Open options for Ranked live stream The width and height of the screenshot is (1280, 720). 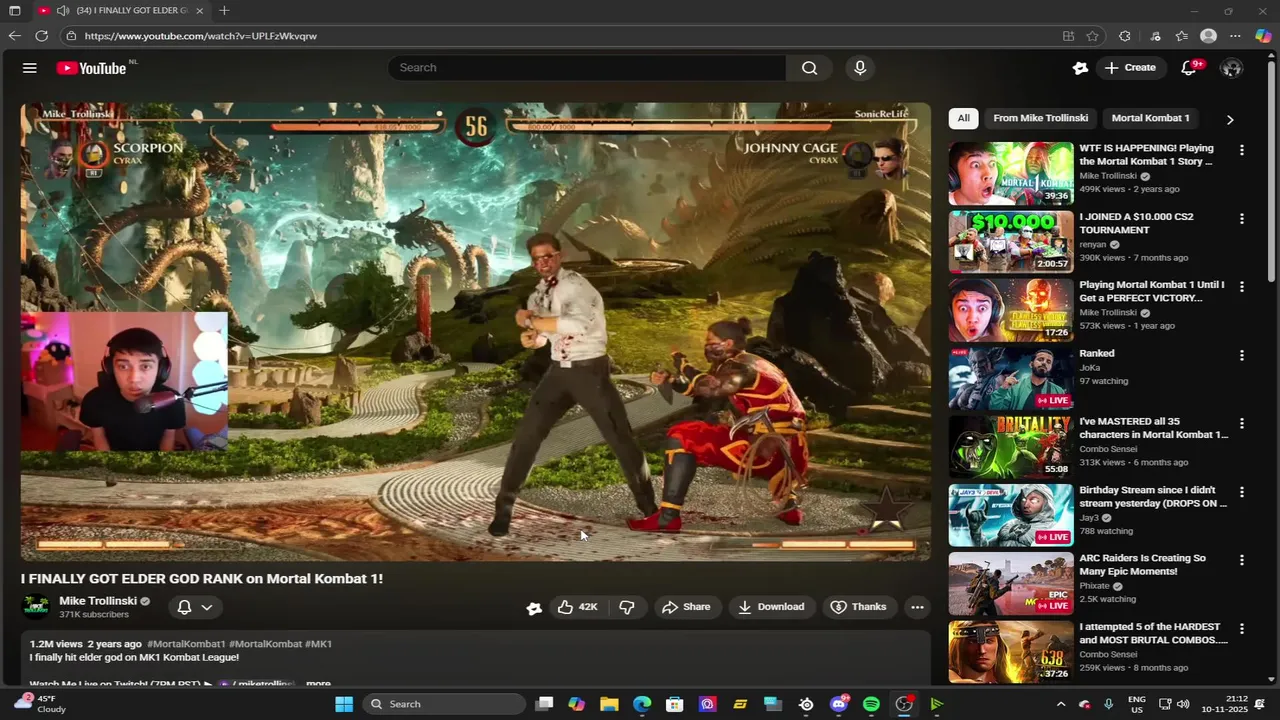(1241, 355)
